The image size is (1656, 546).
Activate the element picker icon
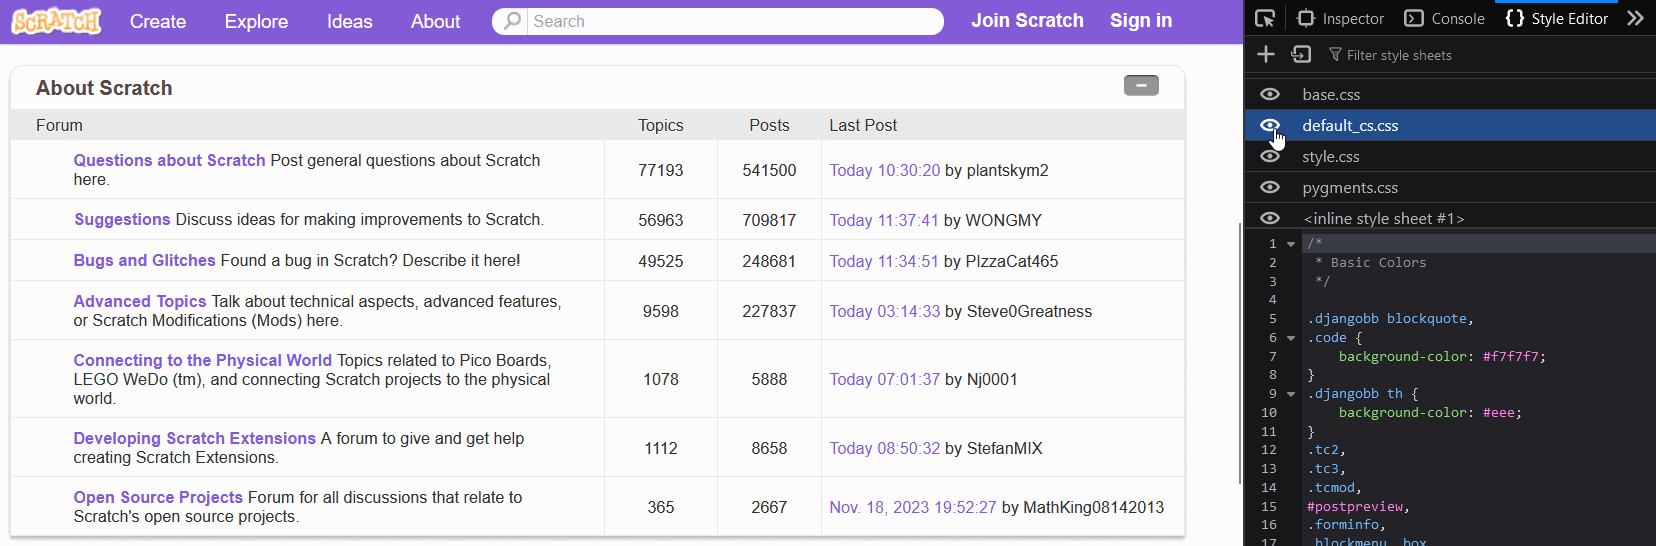pos(1265,18)
